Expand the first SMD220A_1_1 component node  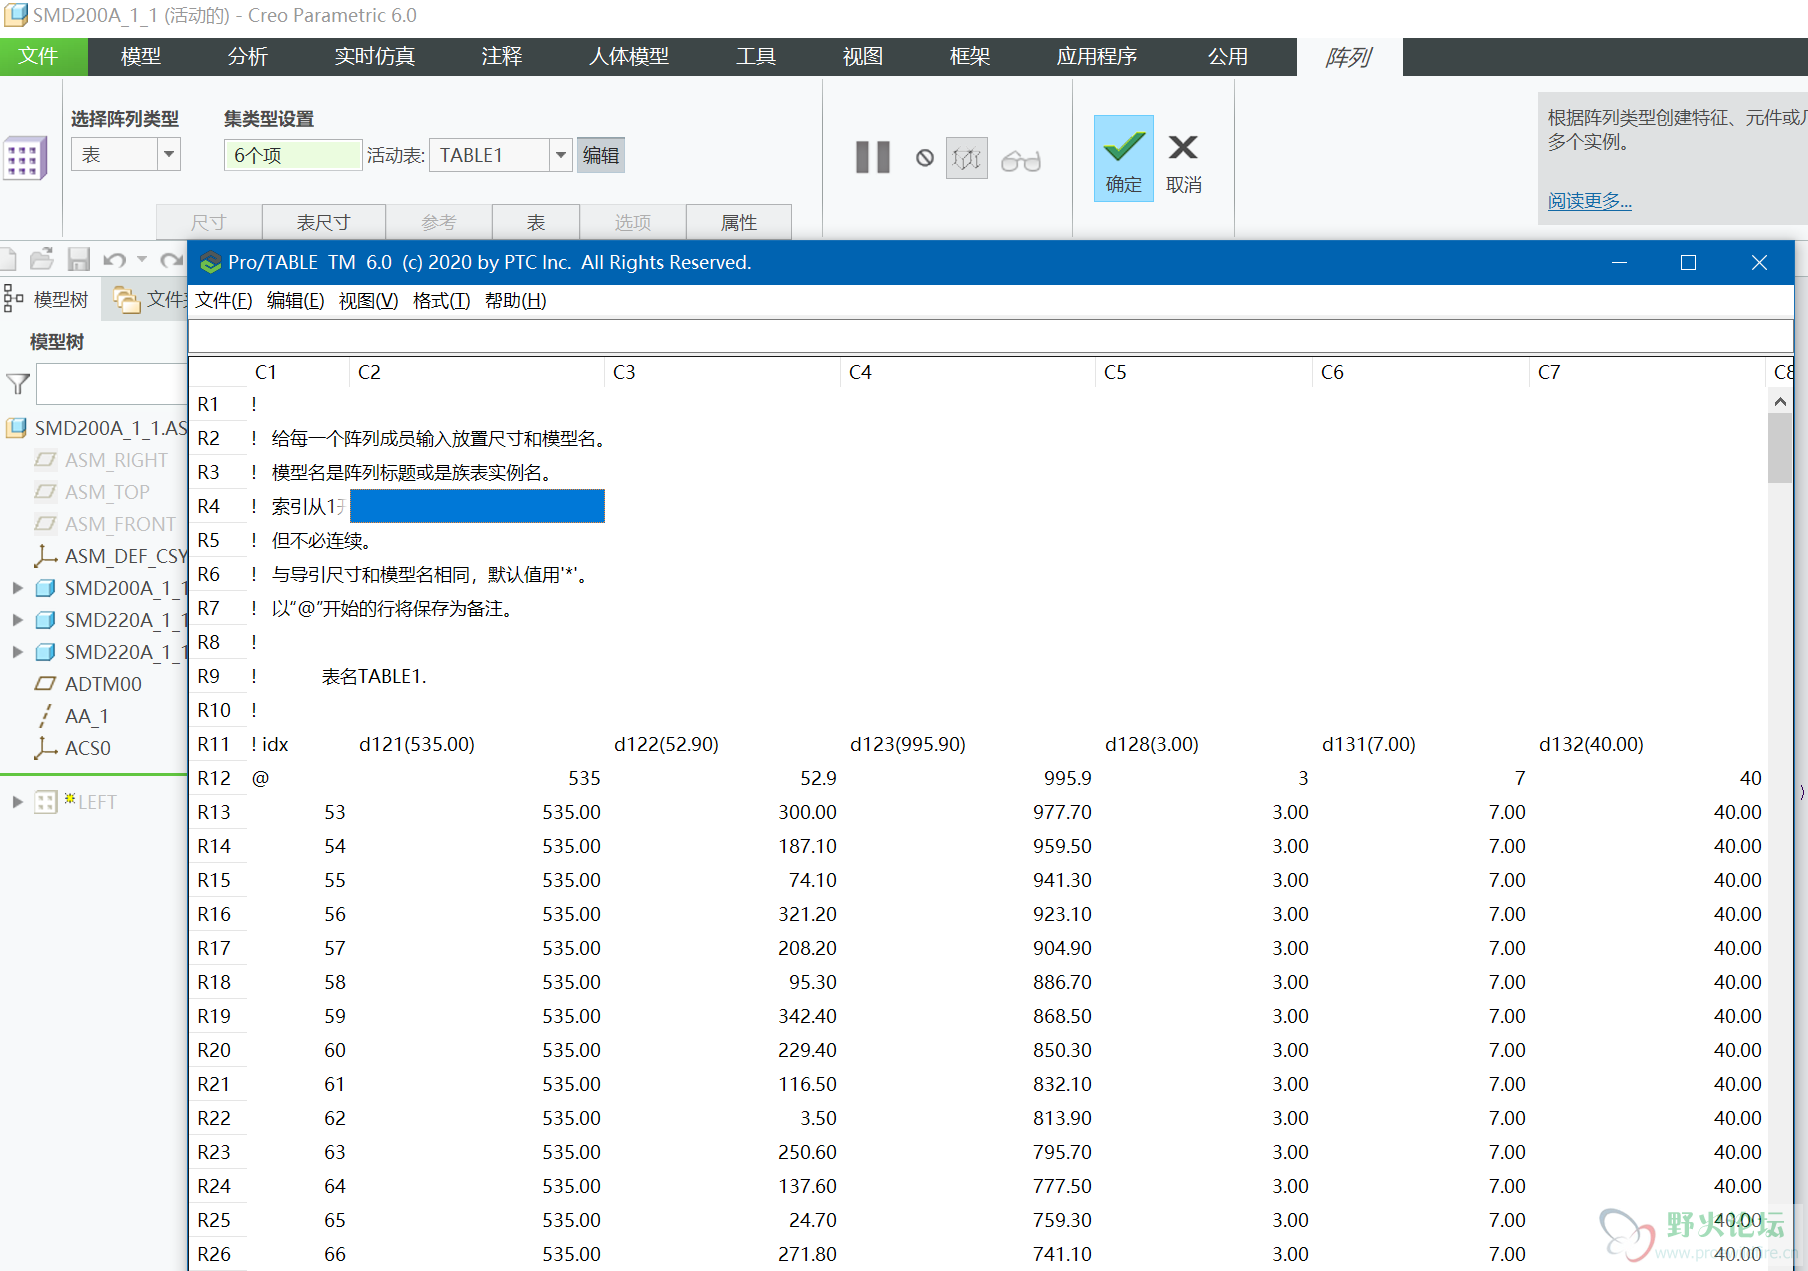(x=17, y=620)
